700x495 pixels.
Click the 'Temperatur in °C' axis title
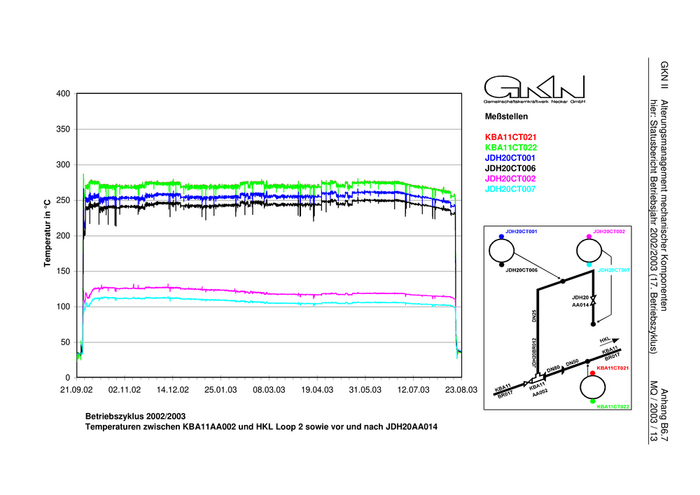[x=46, y=235]
